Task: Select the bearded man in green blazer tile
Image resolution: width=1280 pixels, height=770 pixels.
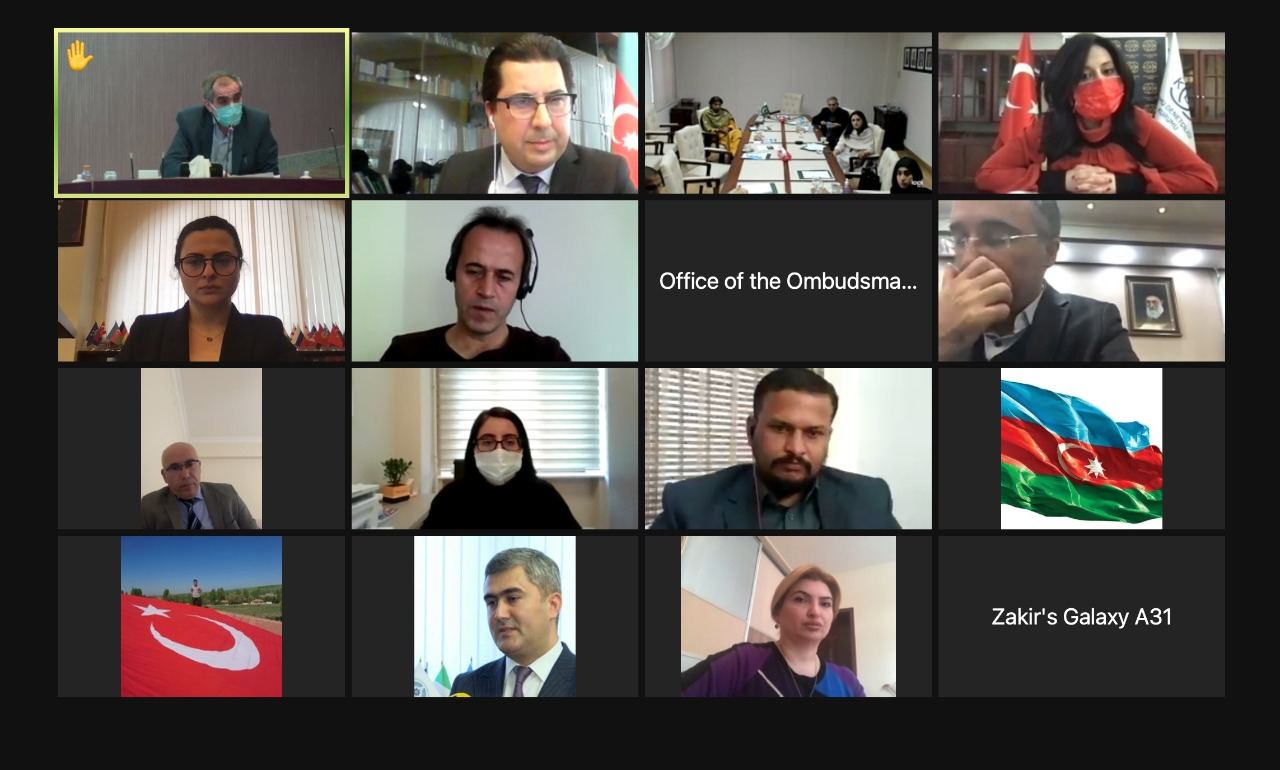Action: pyautogui.click(x=788, y=448)
